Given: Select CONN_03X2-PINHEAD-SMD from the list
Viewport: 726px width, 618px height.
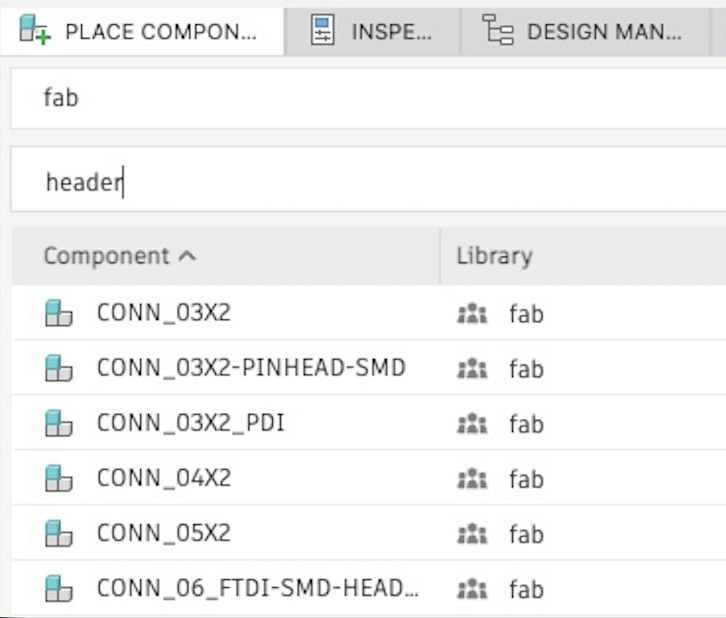Looking at the screenshot, I should click(x=250, y=369).
